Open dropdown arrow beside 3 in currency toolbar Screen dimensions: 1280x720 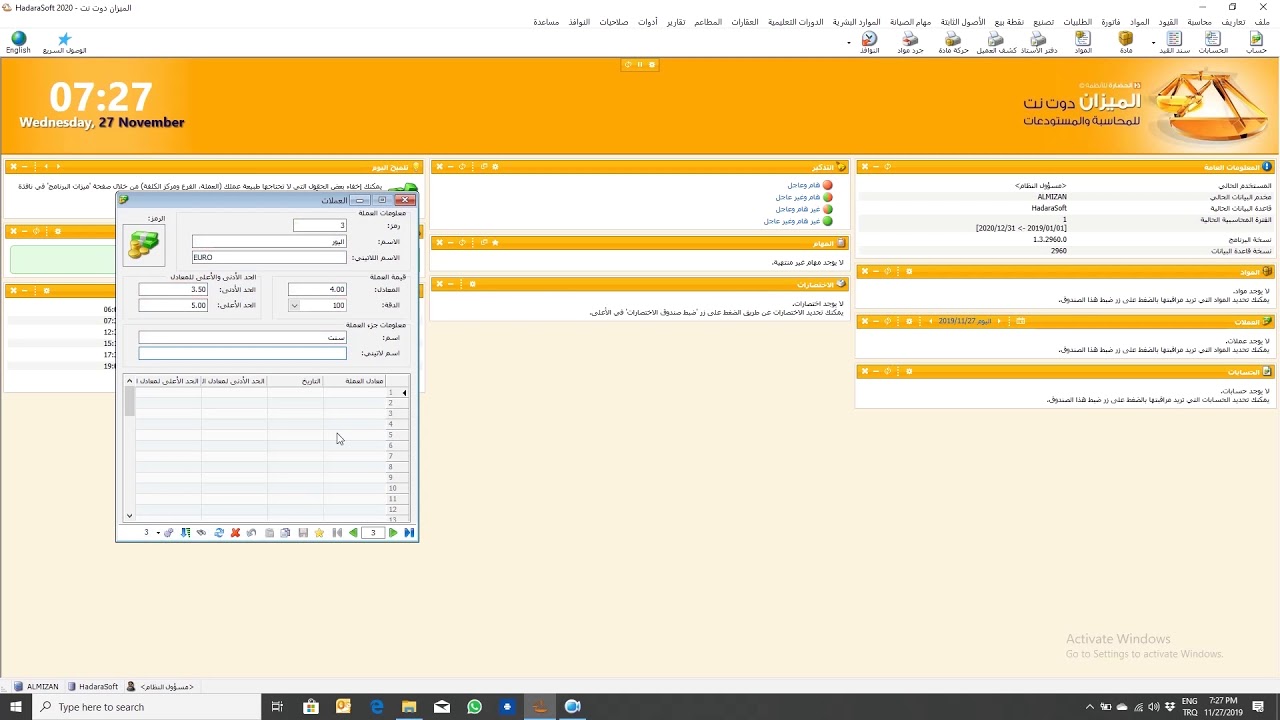[x=158, y=533]
